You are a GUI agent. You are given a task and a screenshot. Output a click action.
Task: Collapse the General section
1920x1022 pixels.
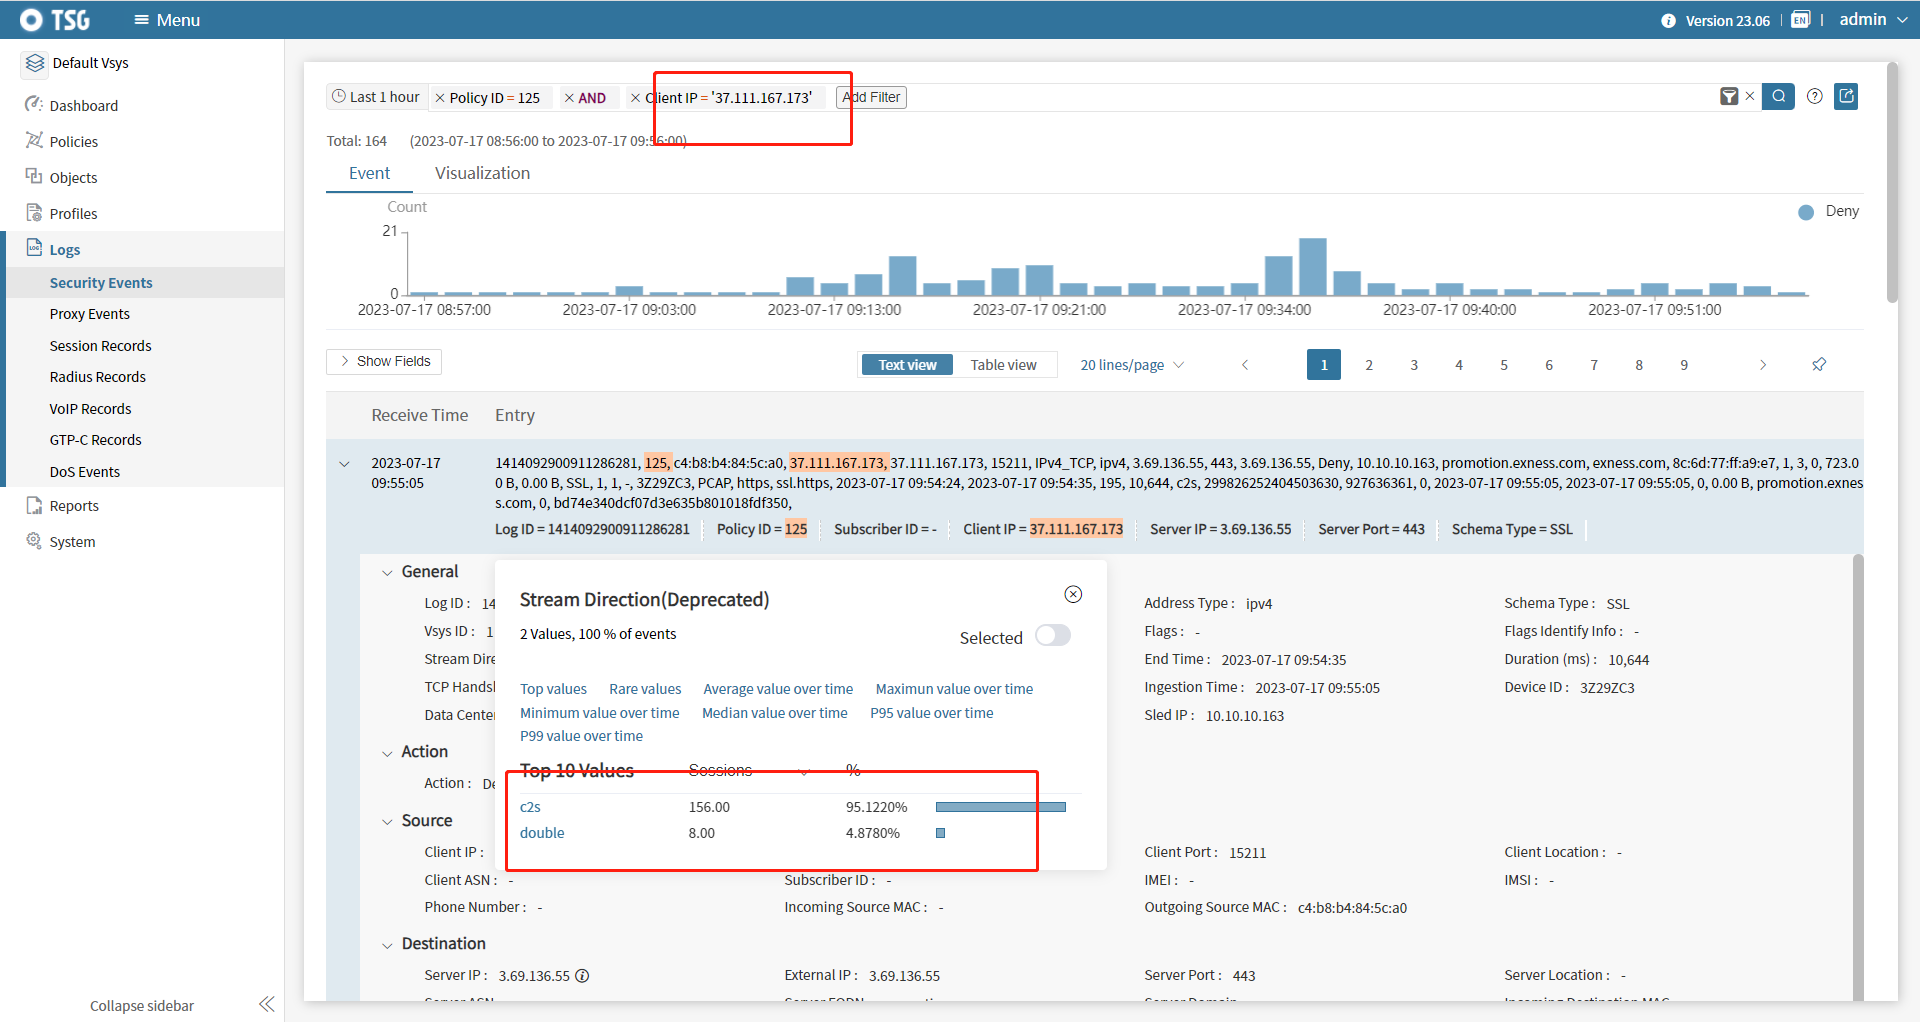[x=387, y=573]
